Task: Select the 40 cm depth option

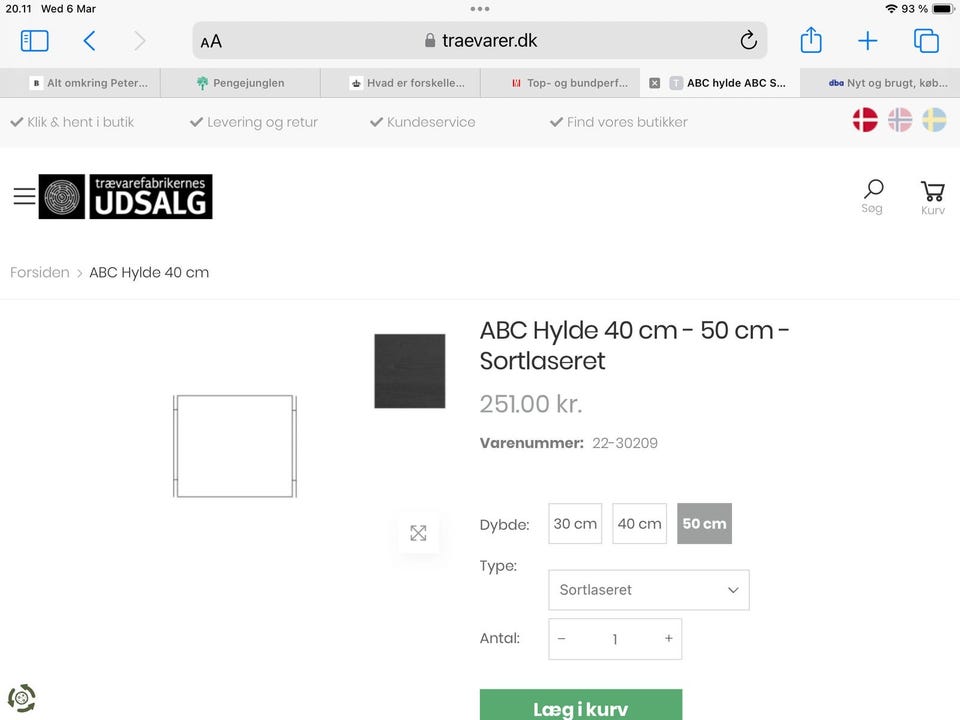Action: click(x=639, y=524)
